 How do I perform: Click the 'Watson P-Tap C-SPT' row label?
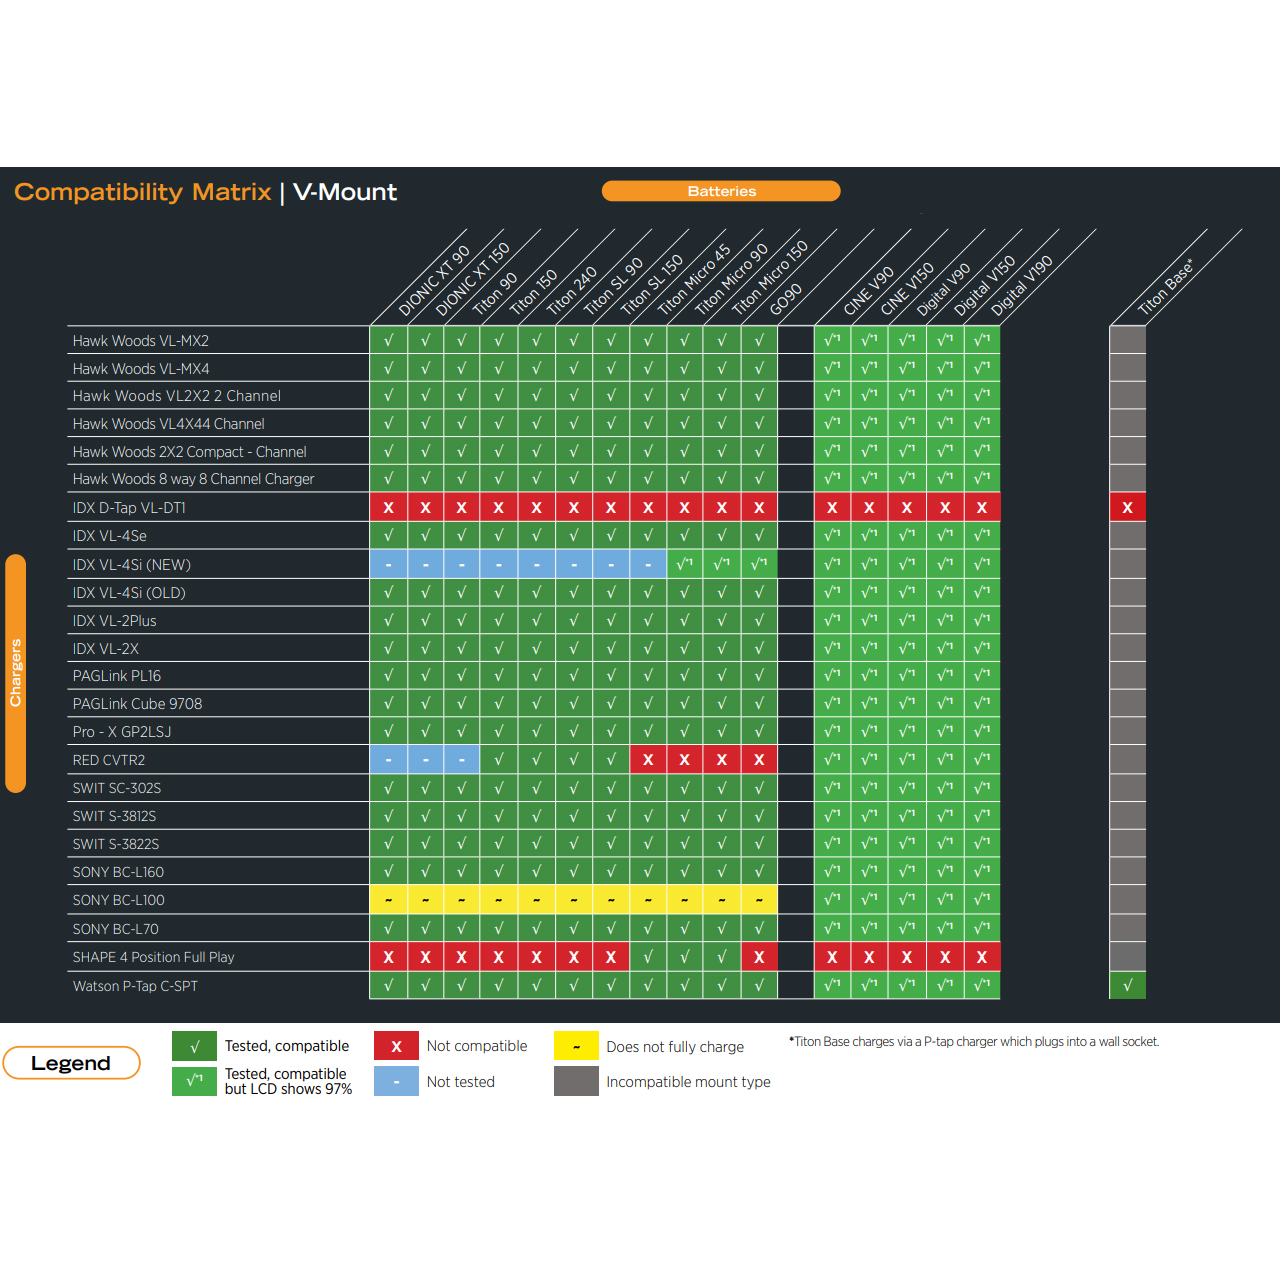135,986
